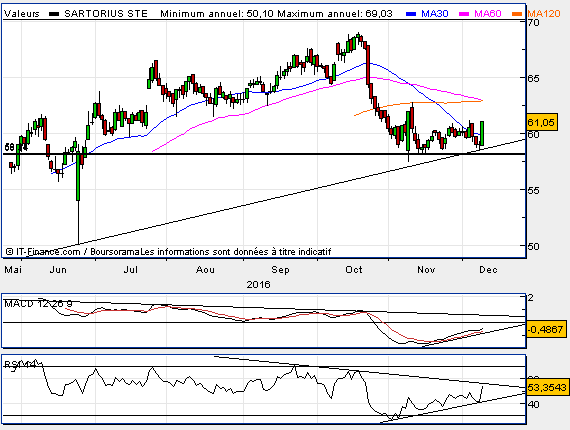The height and width of the screenshot is (430, 570).
Task: Click the orange MA120 legend swatch
Action: (x=517, y=14)
